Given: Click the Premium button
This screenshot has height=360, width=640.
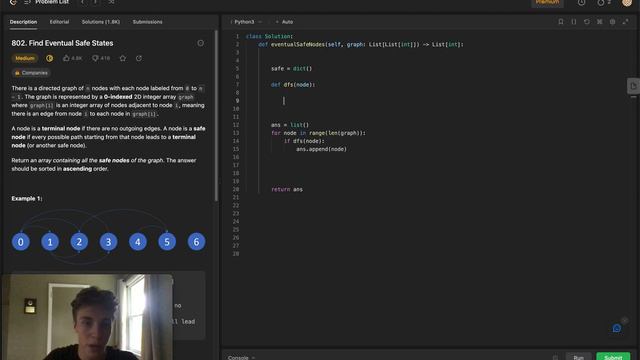Looking at the screenshot, I should coord(547,2).
